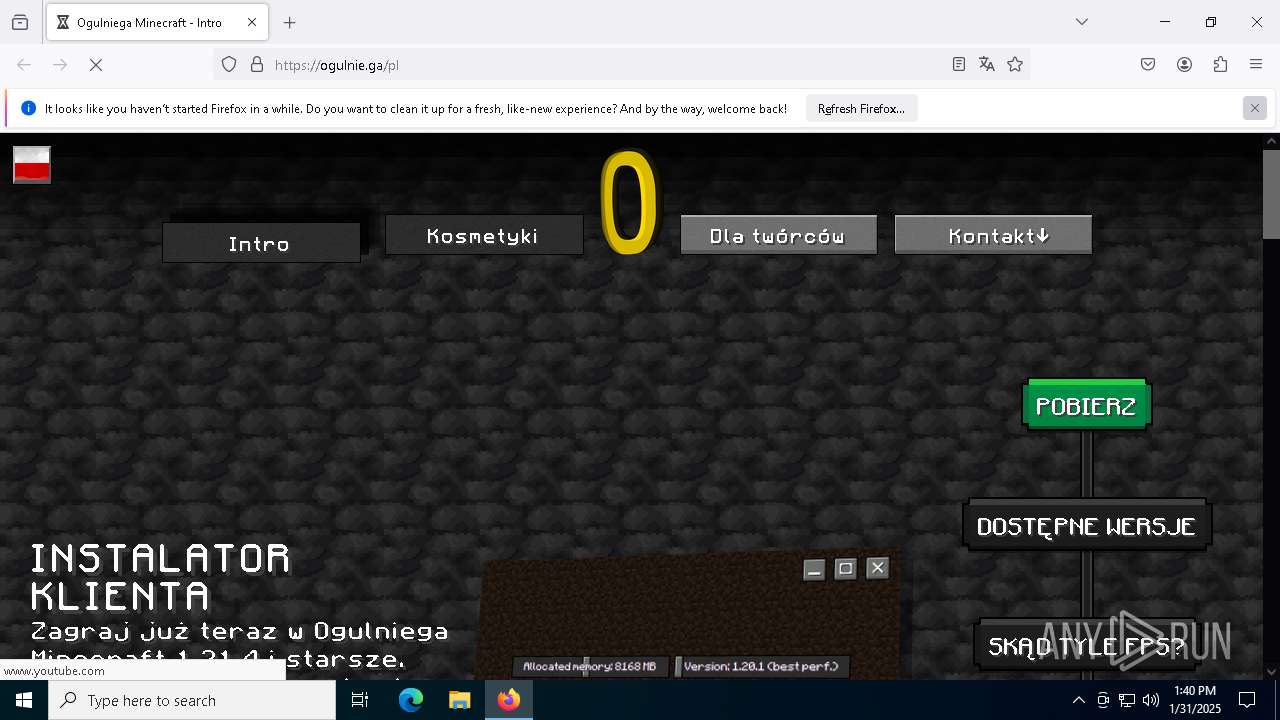Go back to previous page

(x=24, y=65)
